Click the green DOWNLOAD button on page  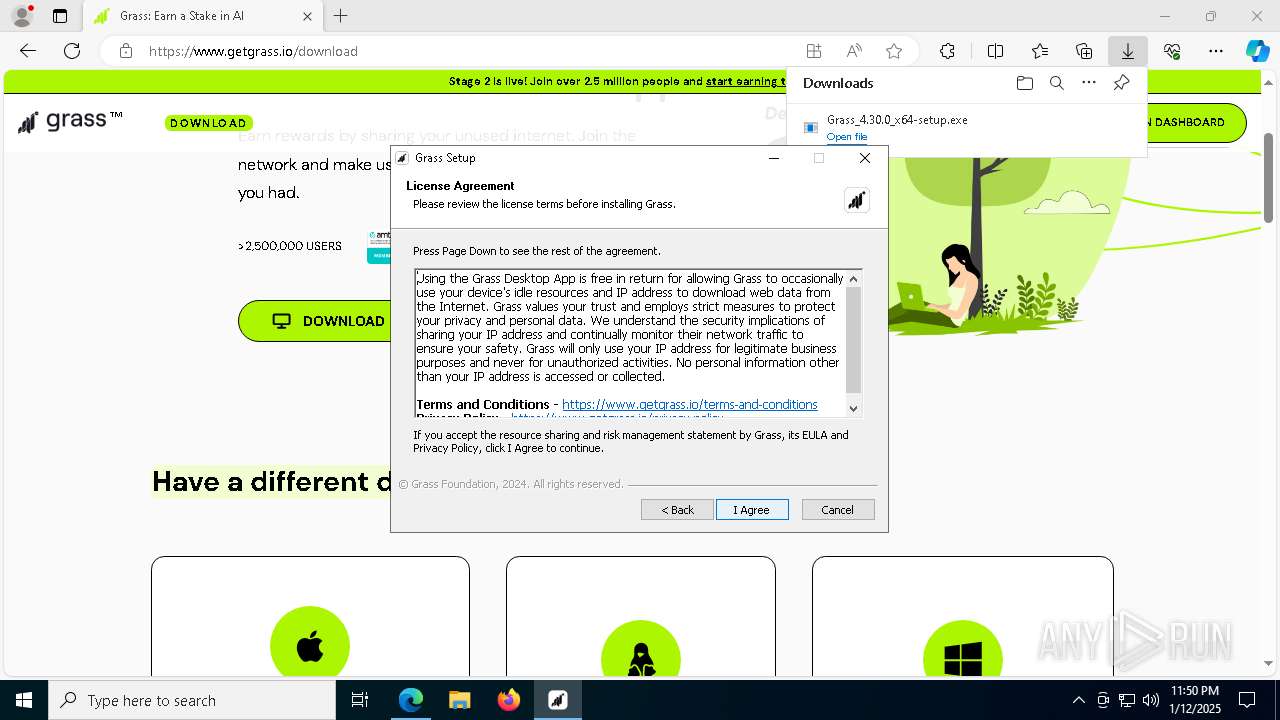[315, 321]
